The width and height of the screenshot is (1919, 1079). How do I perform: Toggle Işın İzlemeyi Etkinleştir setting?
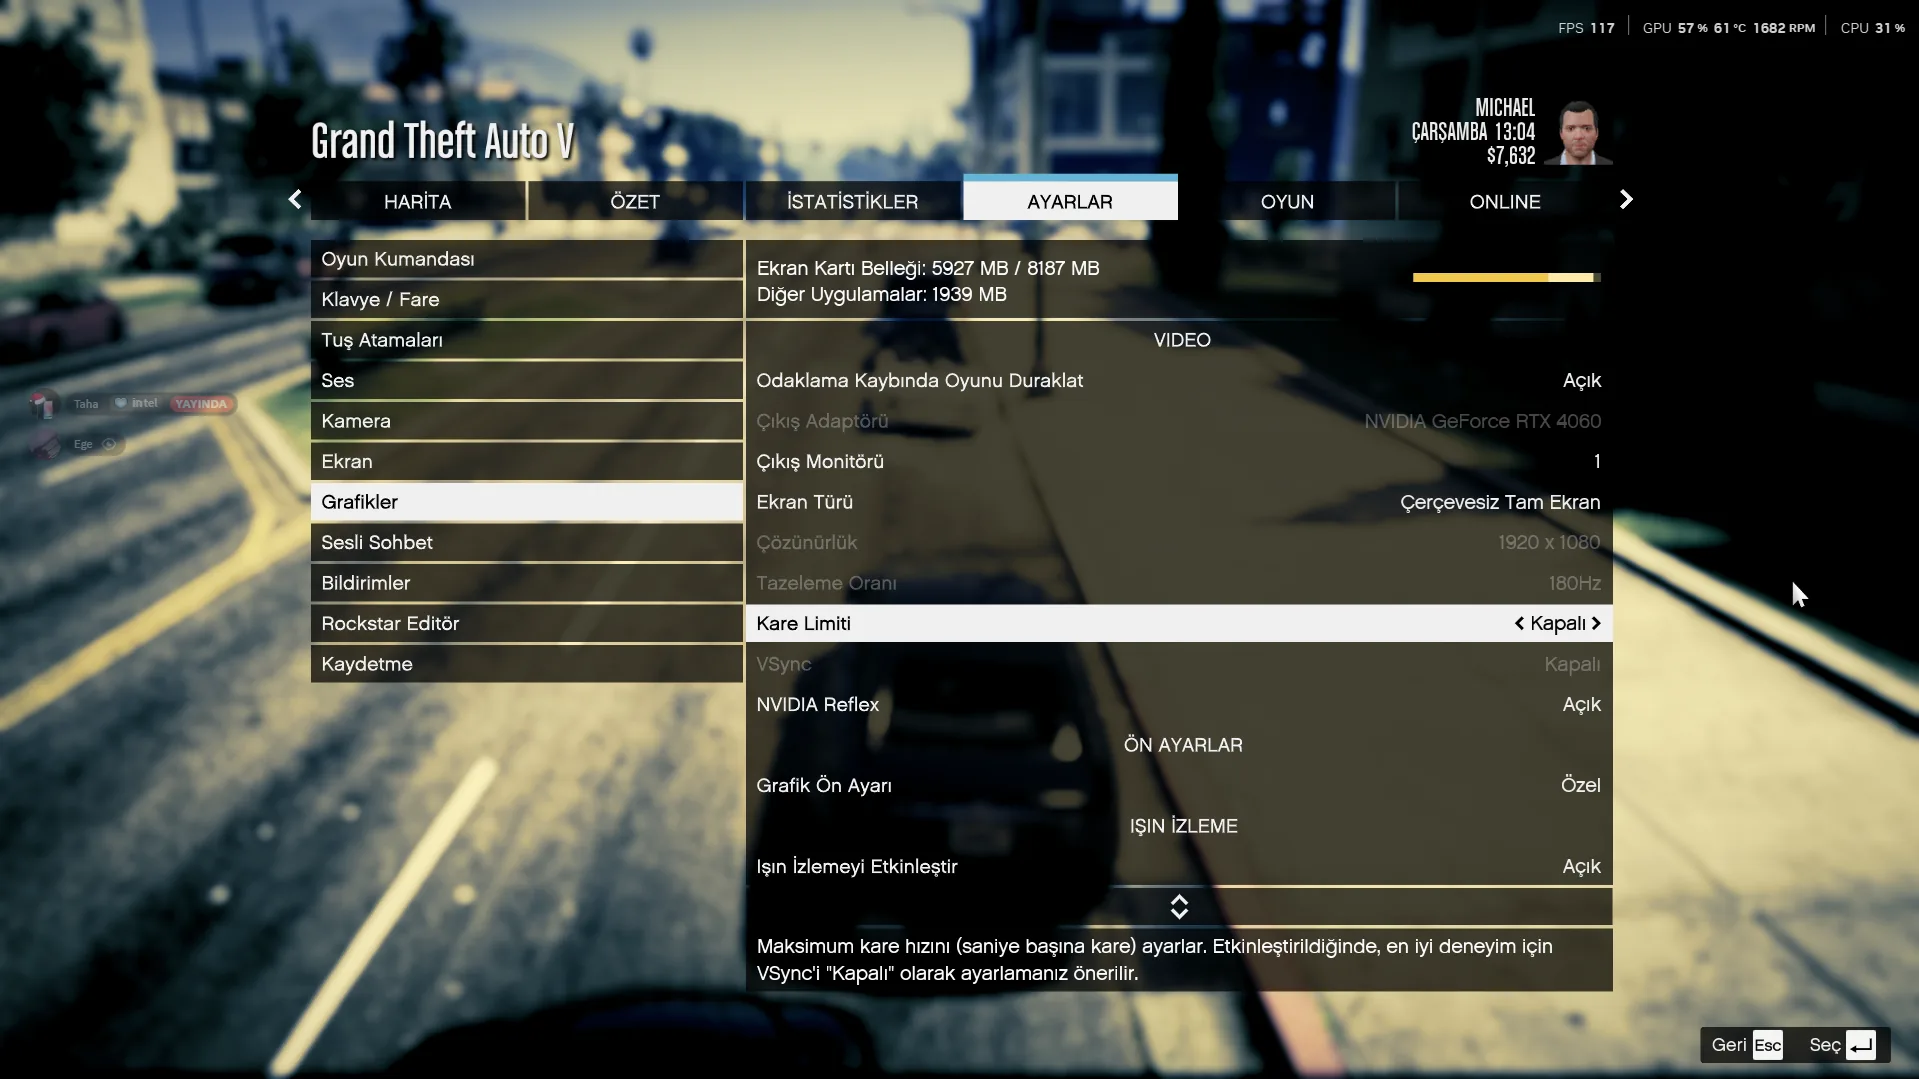(1179, 866)
